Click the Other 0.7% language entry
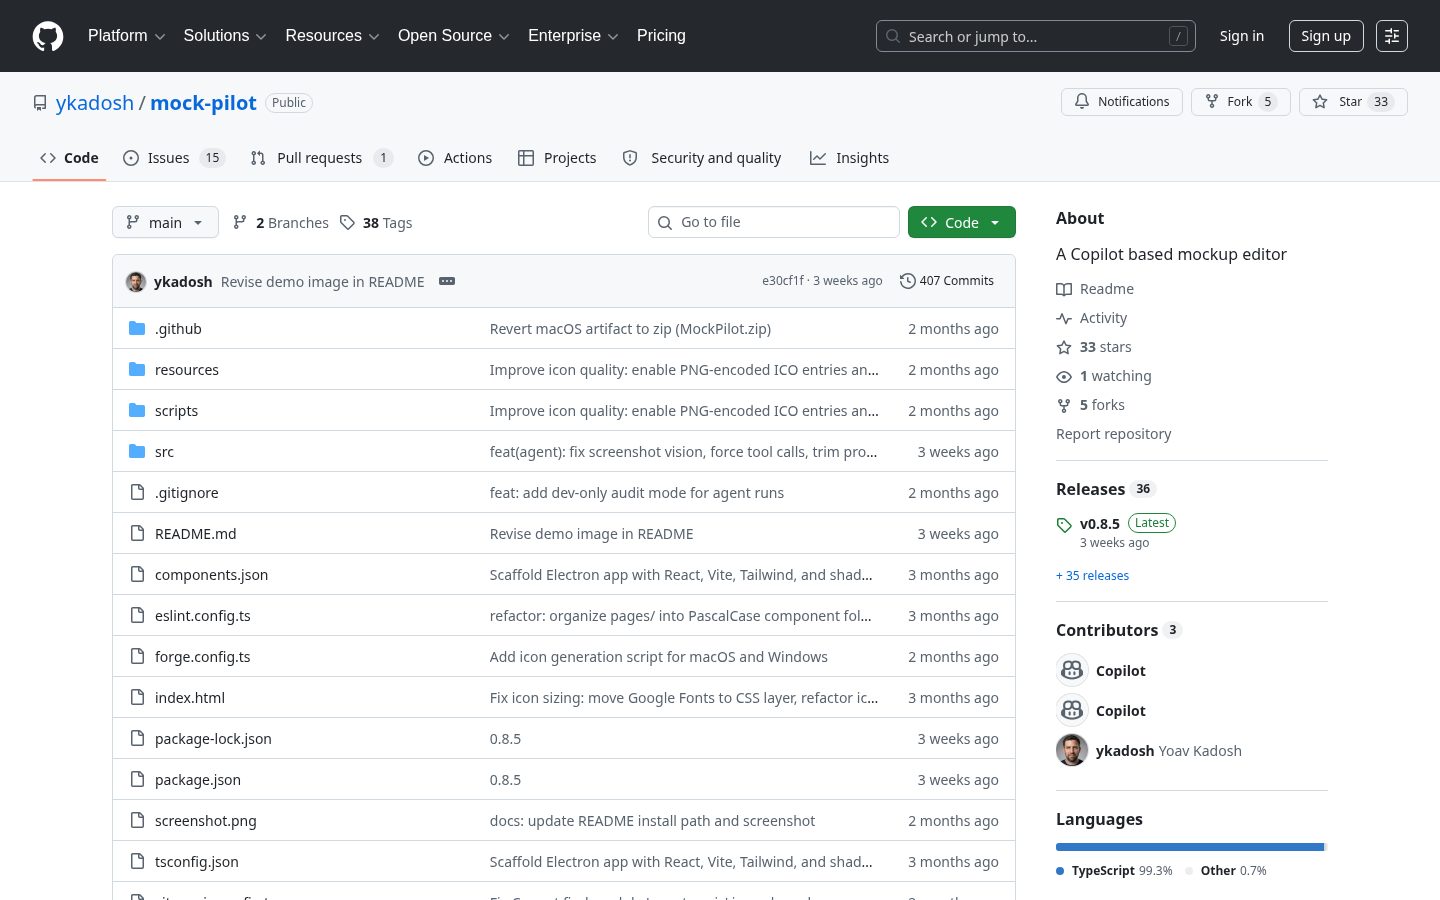 (1226, 871)
